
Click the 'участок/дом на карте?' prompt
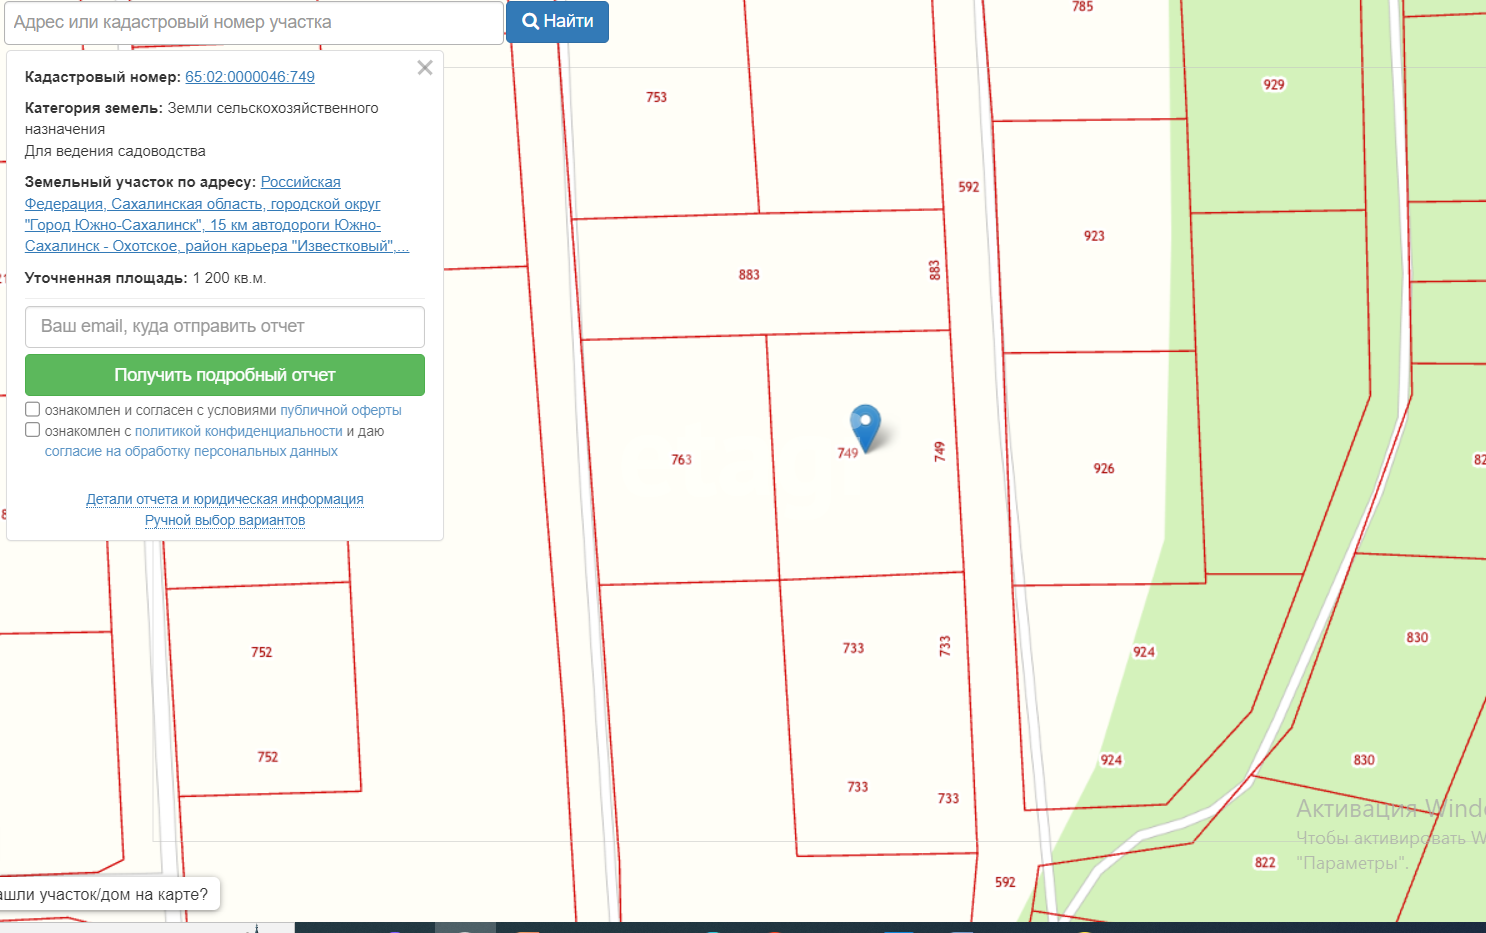click(x=105, y=894)
